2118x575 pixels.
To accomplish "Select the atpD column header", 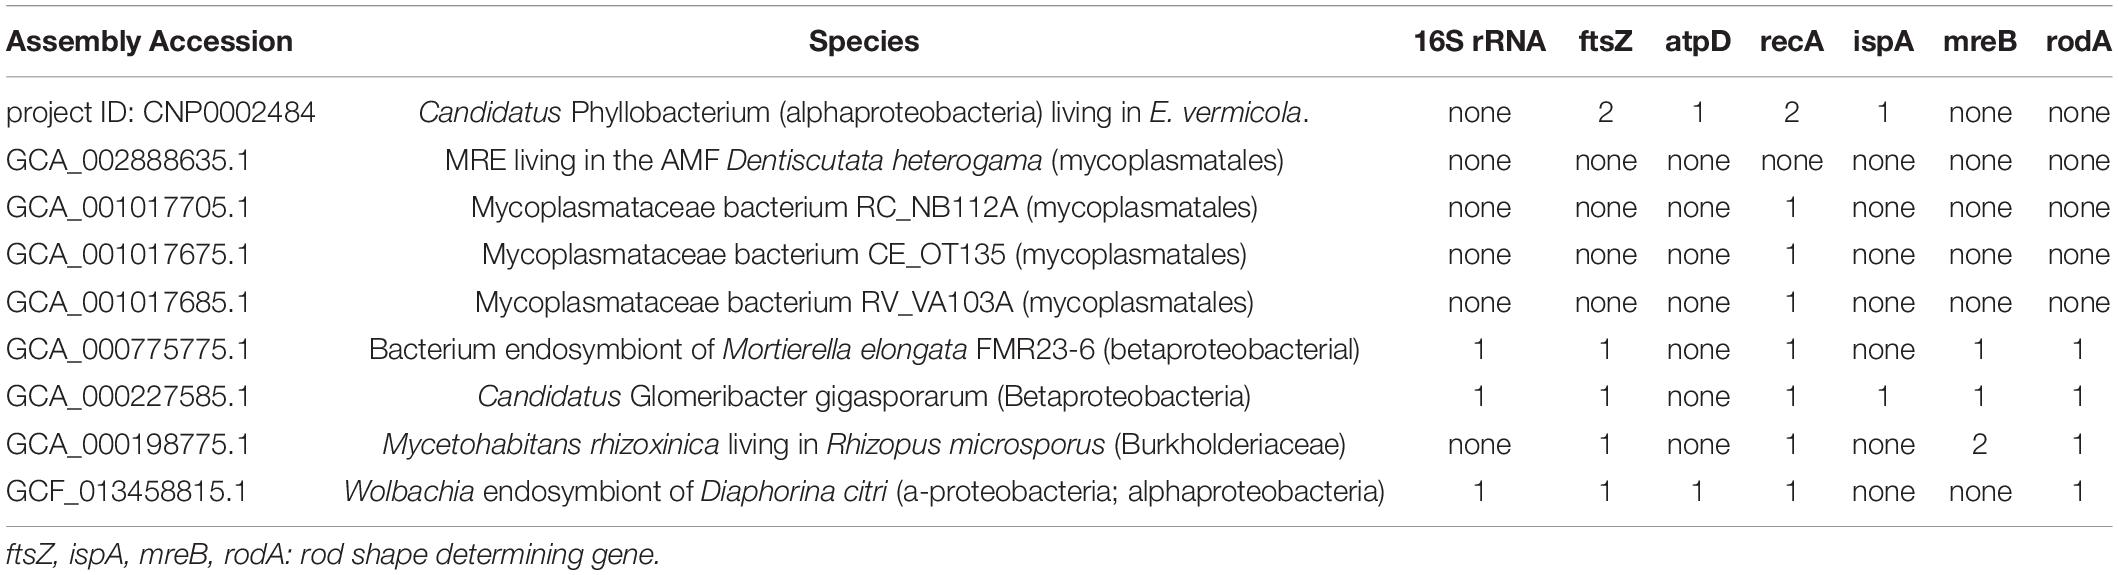I will (1698, 42).
